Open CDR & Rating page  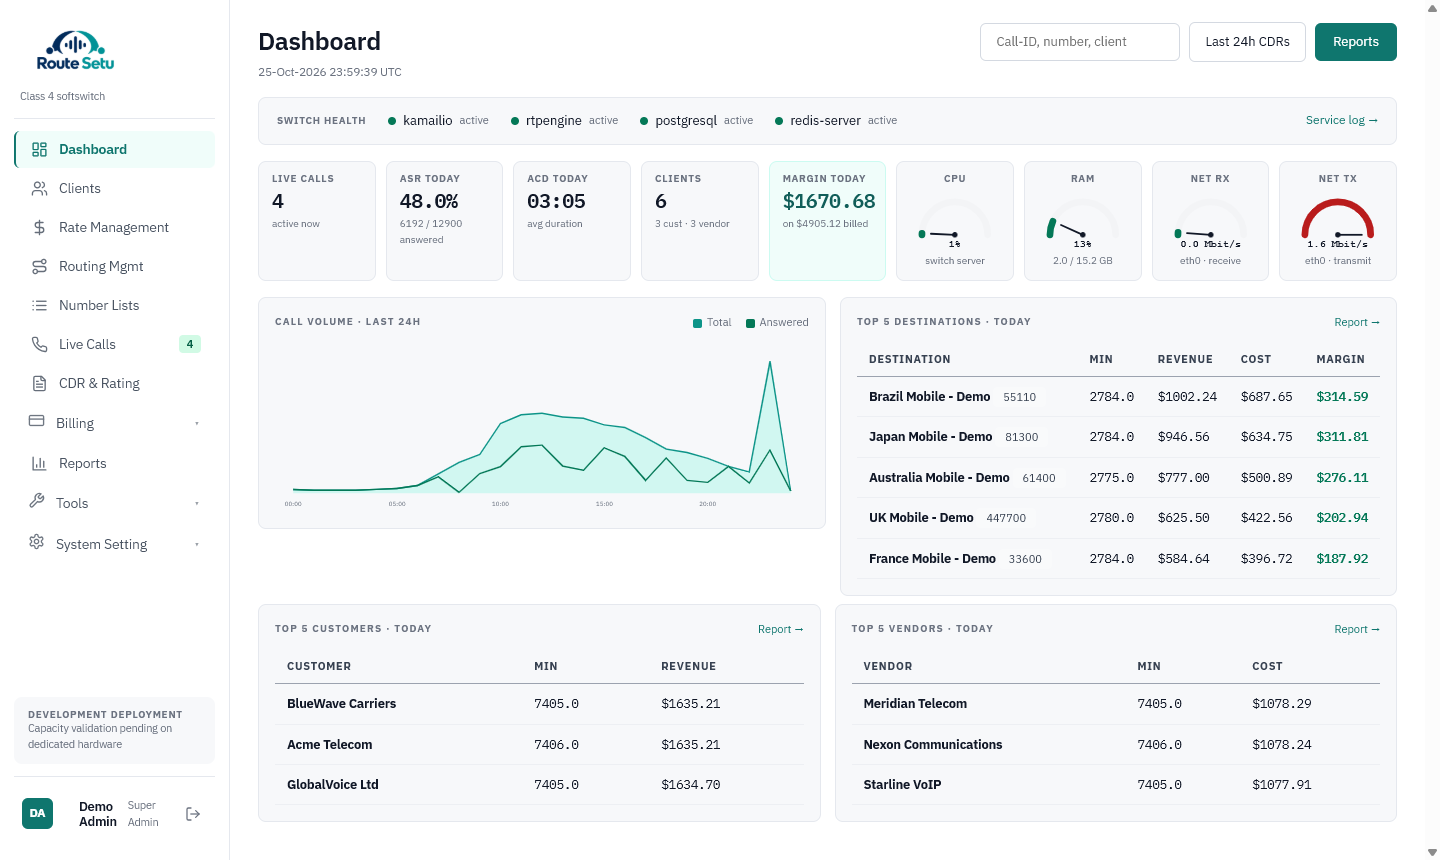115,383
